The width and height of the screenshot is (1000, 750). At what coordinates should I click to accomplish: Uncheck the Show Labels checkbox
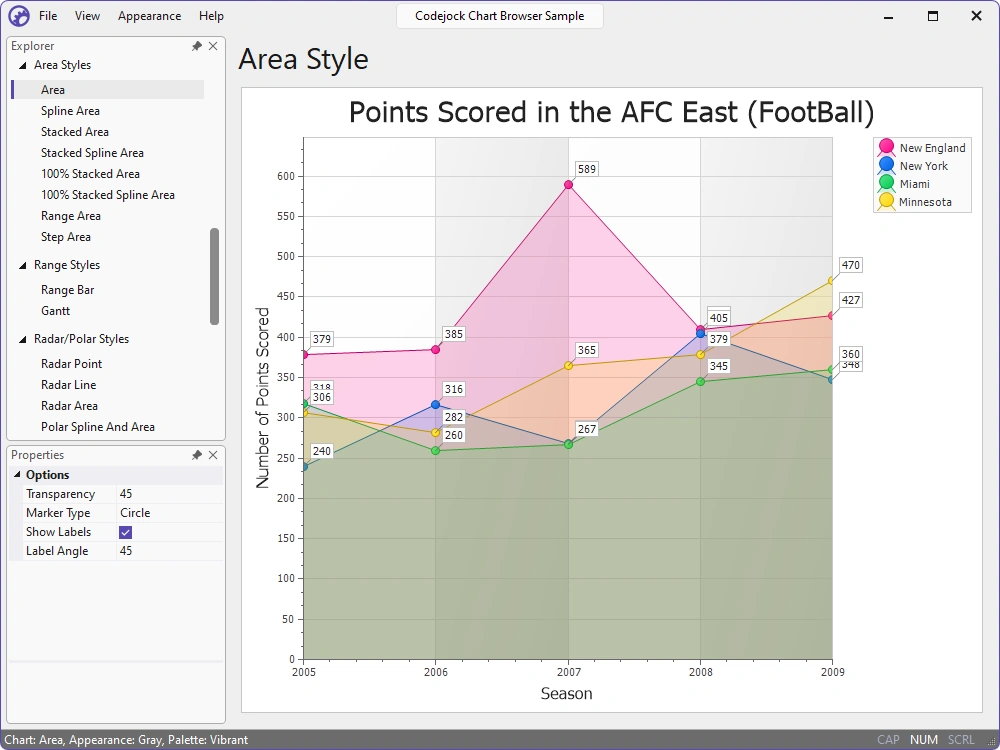point(126,532)
